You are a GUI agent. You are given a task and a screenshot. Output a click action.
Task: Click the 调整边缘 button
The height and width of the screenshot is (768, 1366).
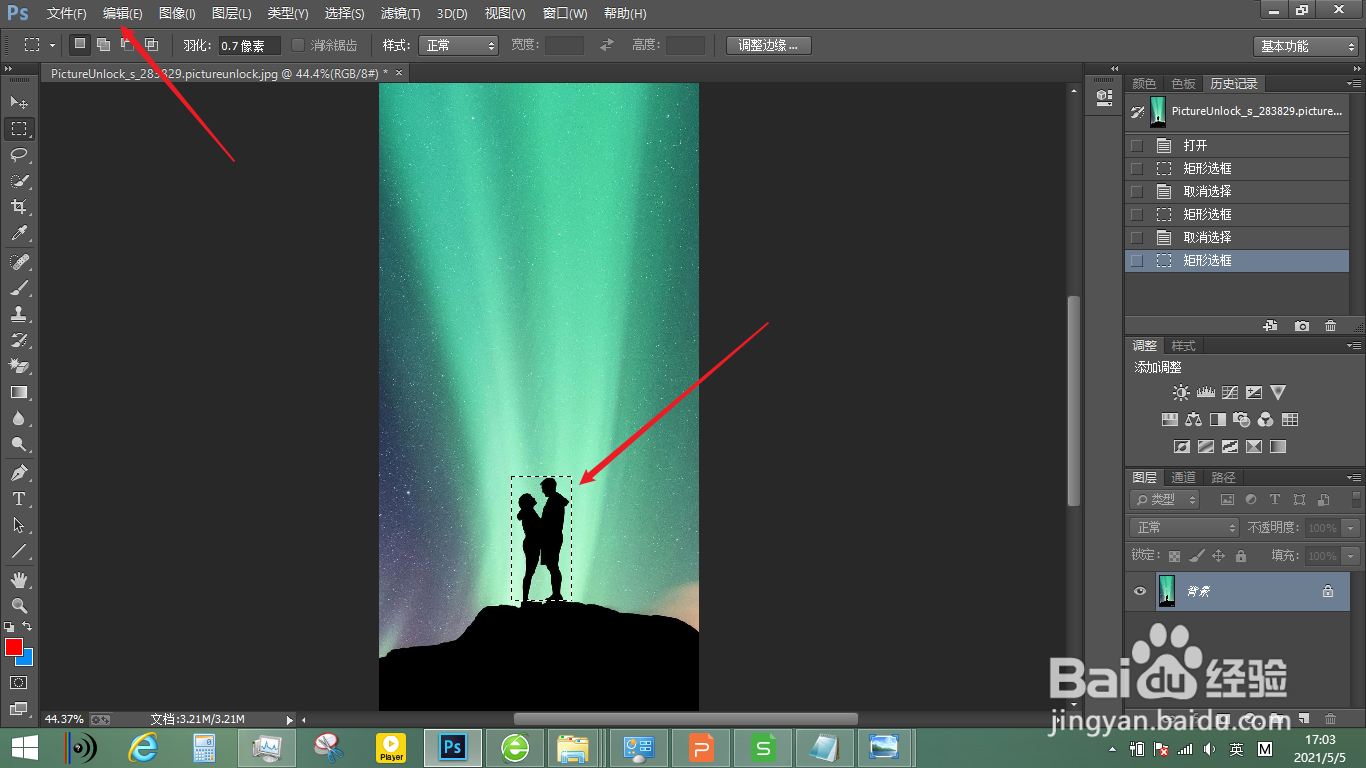(768, 45)
